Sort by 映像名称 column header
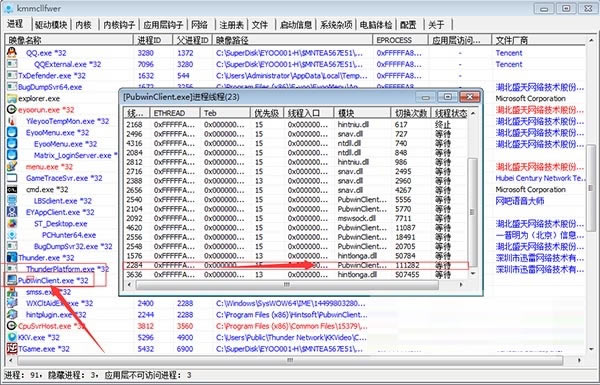The width and height of the screenshot is (600, 385). tap(69, 40)
